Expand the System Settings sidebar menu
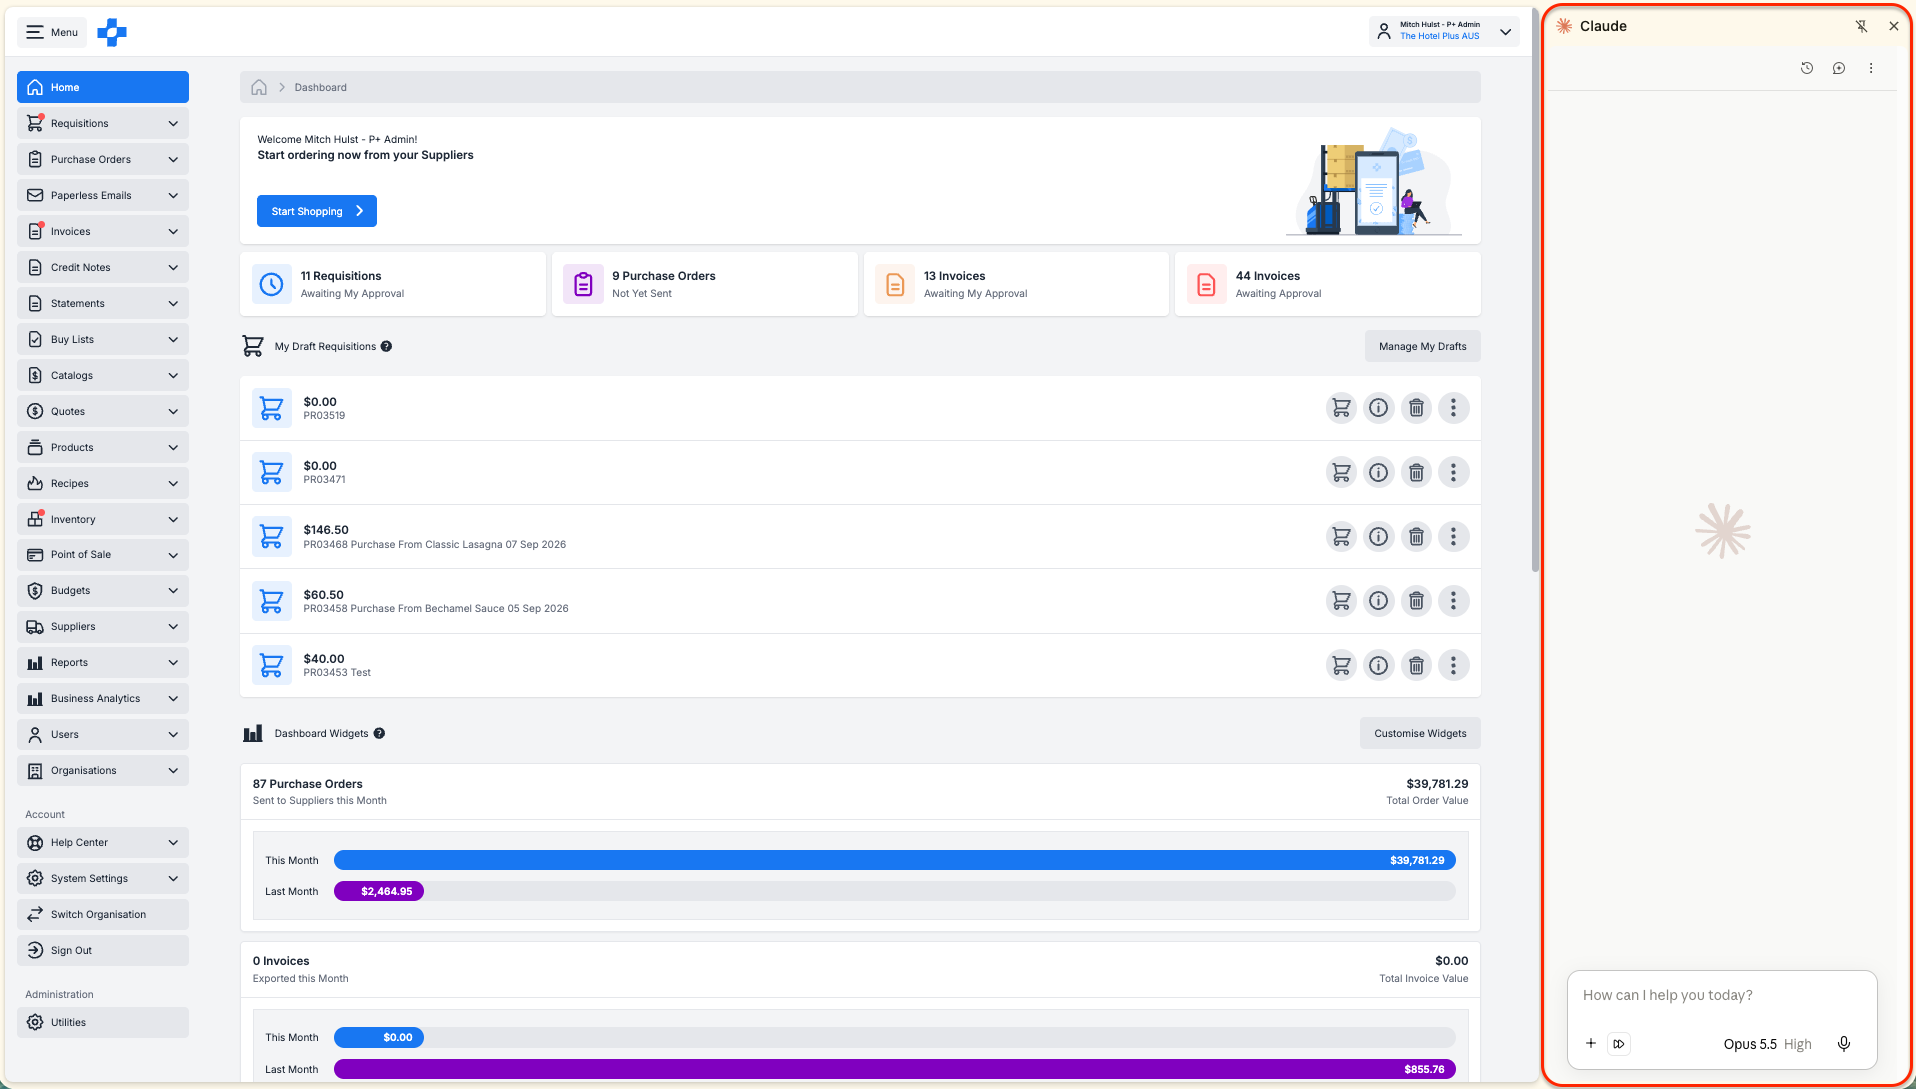The image size is (1916, 1089). pyautogui.click(x=103, y=878)
